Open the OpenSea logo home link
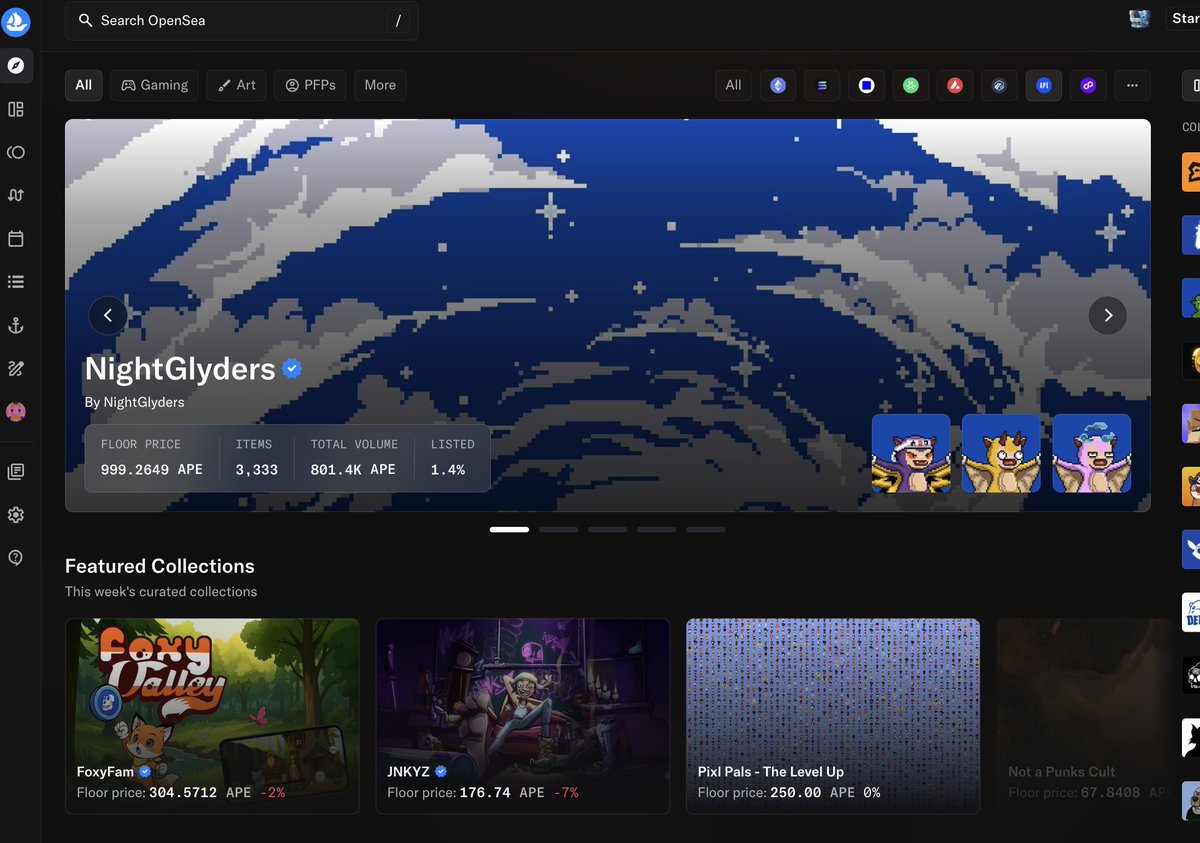This screenshot has height=843, width=1200. 16,20
